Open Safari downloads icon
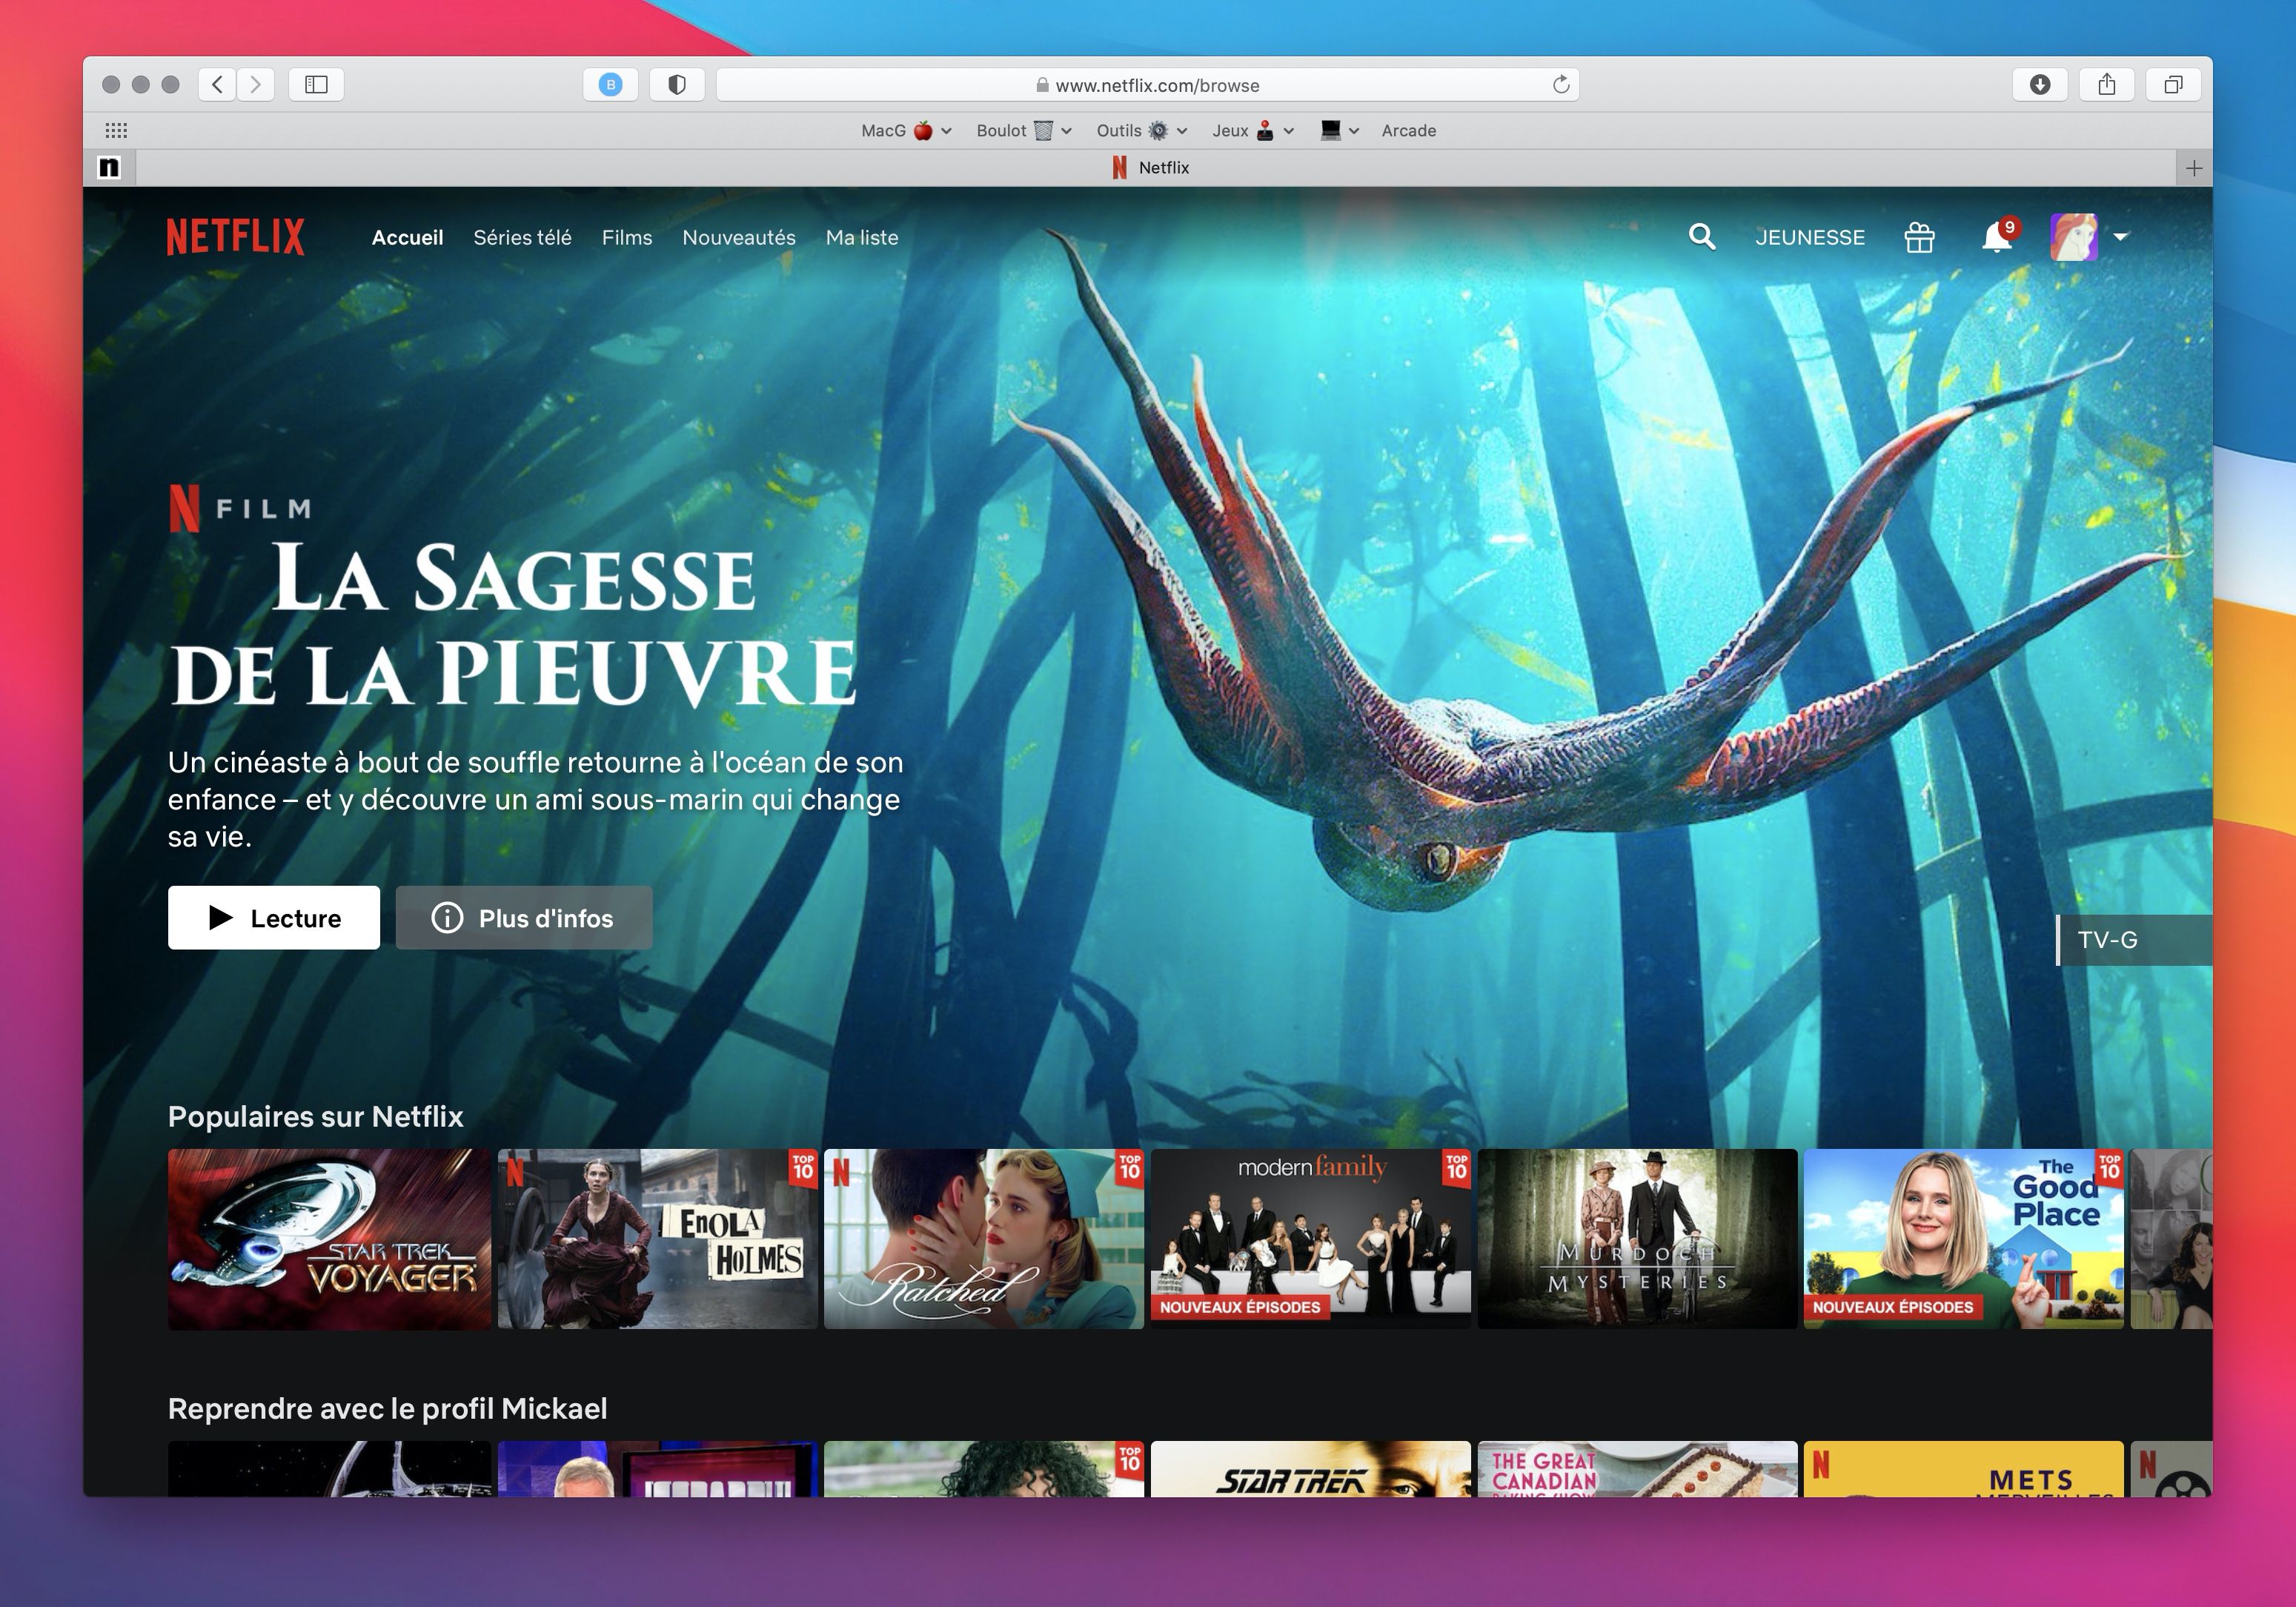 coord(2040,85)
